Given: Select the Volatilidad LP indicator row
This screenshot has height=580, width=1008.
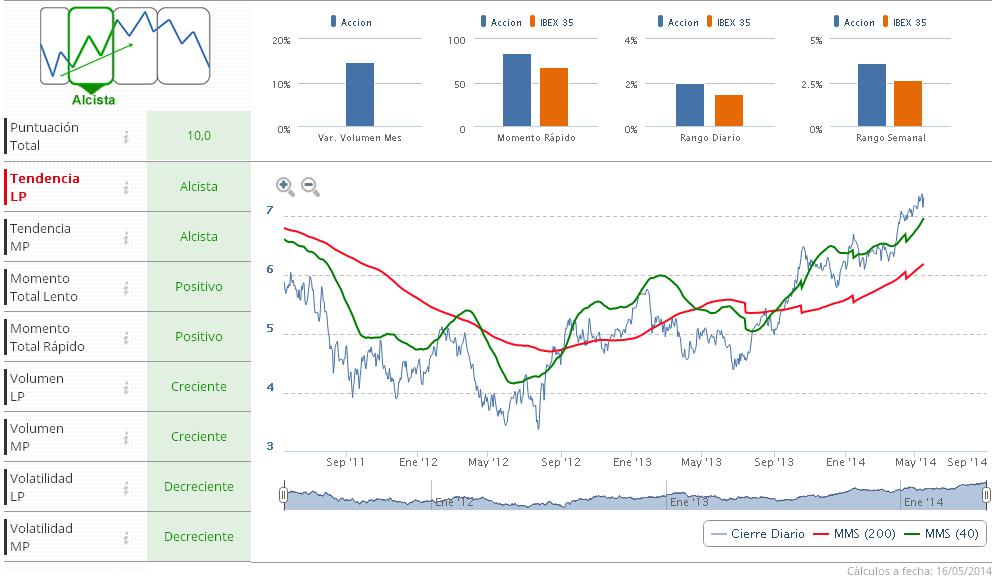Looking at the screenshot, I should 127,487.
